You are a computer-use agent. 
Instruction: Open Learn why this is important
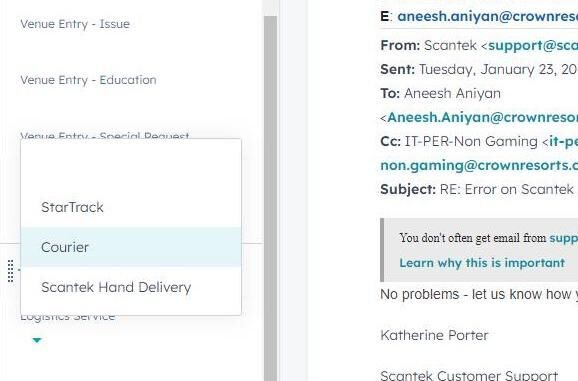(x=482, y=263)
